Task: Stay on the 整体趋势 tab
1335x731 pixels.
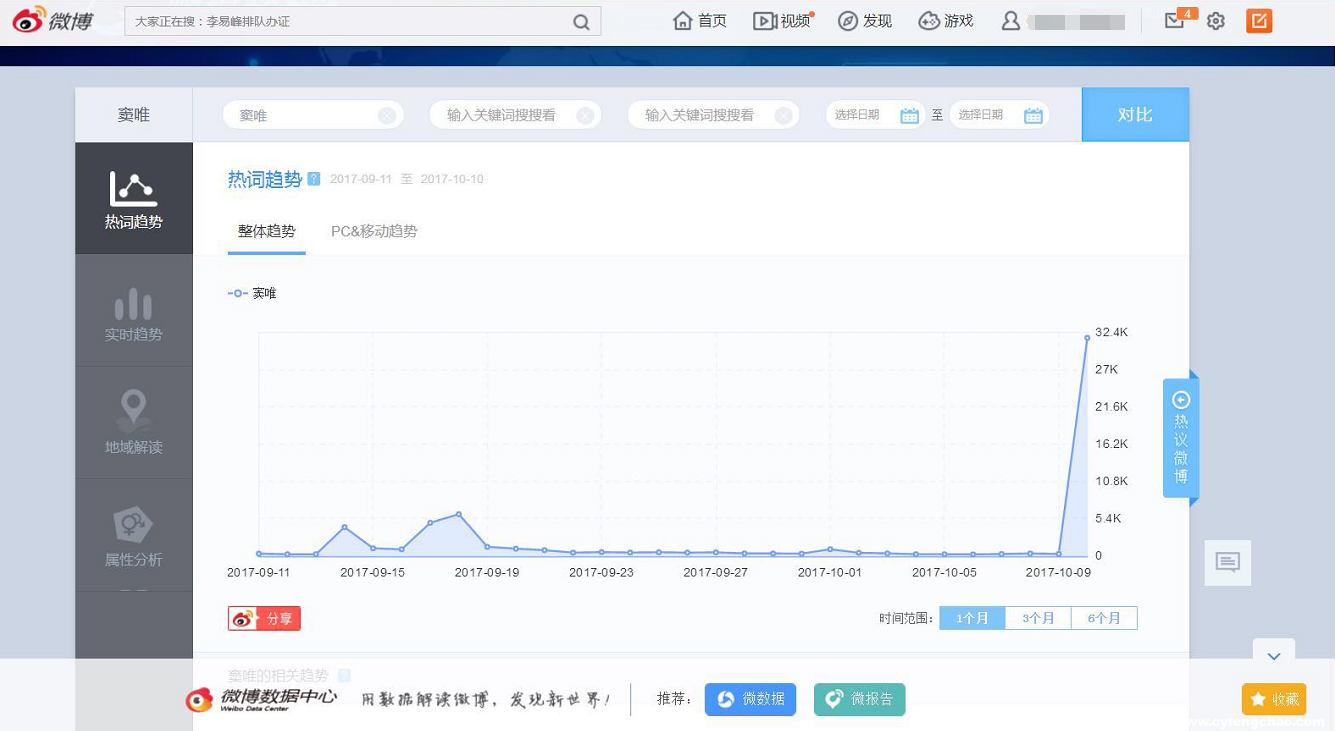Action: pyautogui.click(x=266, y=230)
